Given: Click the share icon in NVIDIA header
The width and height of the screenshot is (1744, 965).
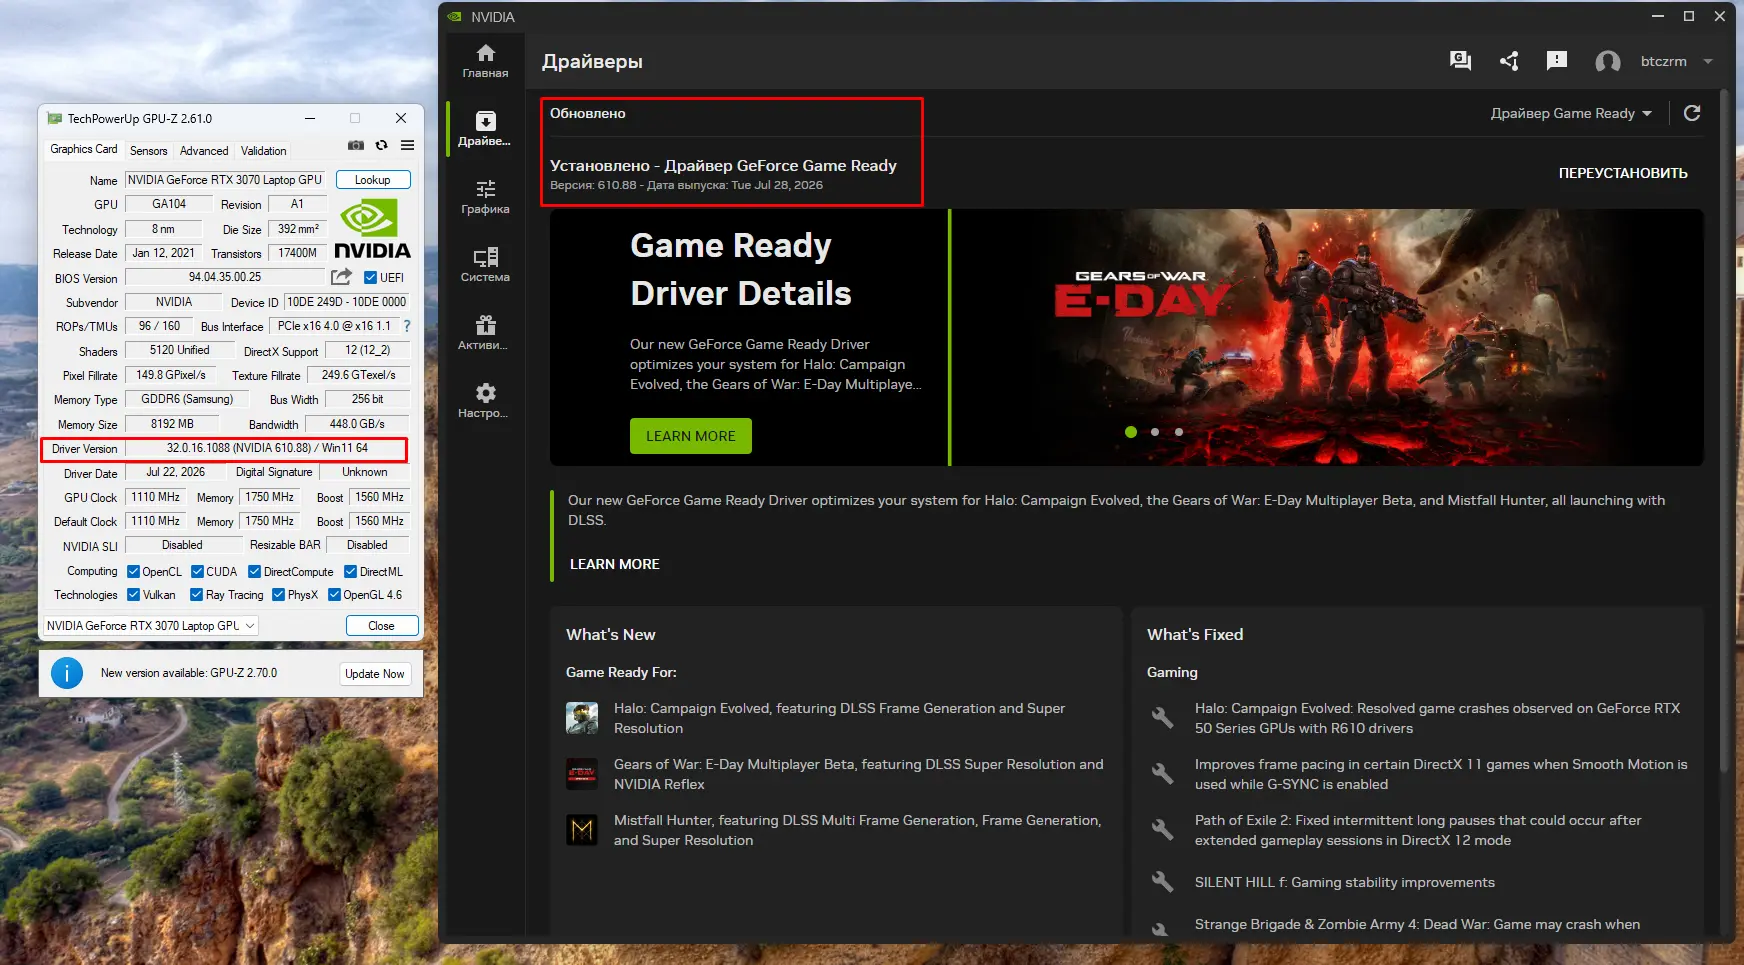Looking at the screenshot, I should click(x=1509, y=61).
